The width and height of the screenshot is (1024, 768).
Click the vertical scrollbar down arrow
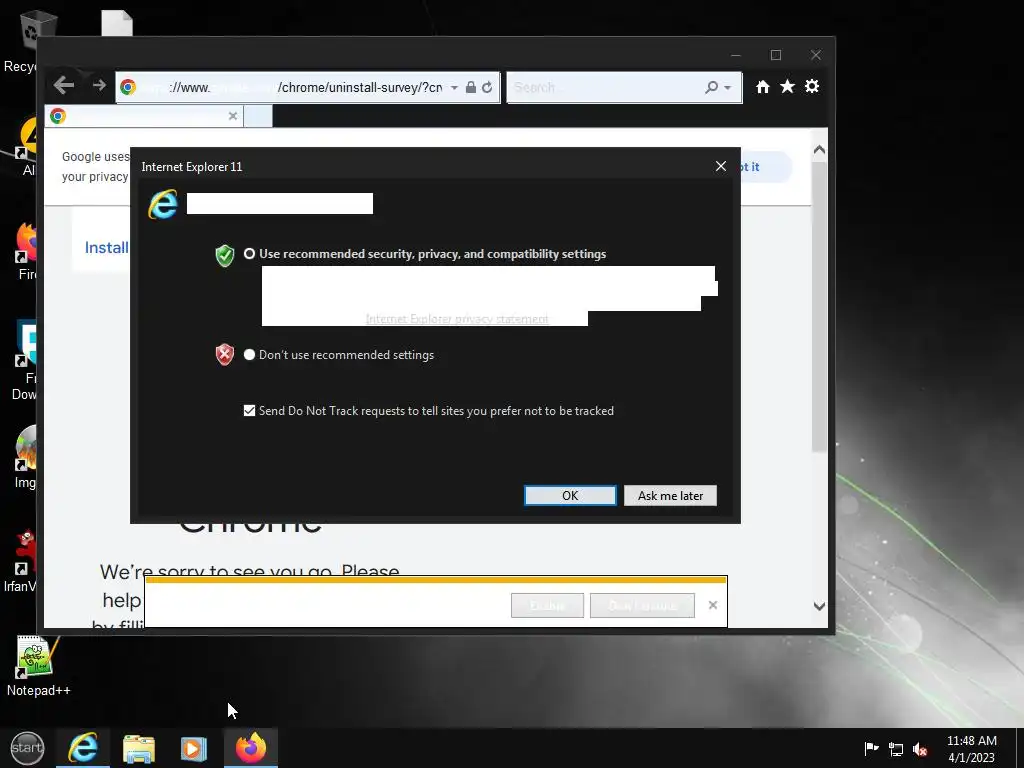tap(820, 606)
